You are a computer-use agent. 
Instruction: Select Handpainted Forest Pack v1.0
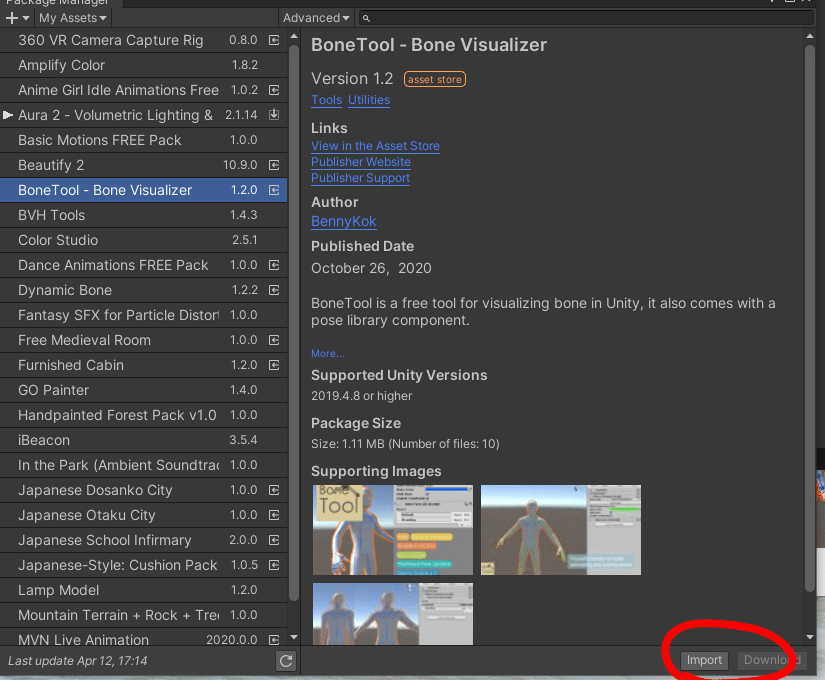pyautogui.click(x=143, y=415)
